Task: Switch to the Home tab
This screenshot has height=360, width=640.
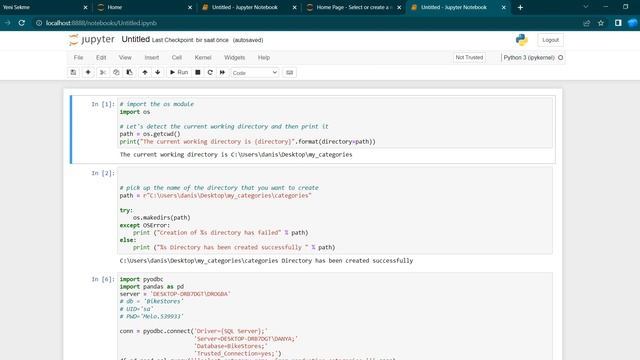Action: 143,7
